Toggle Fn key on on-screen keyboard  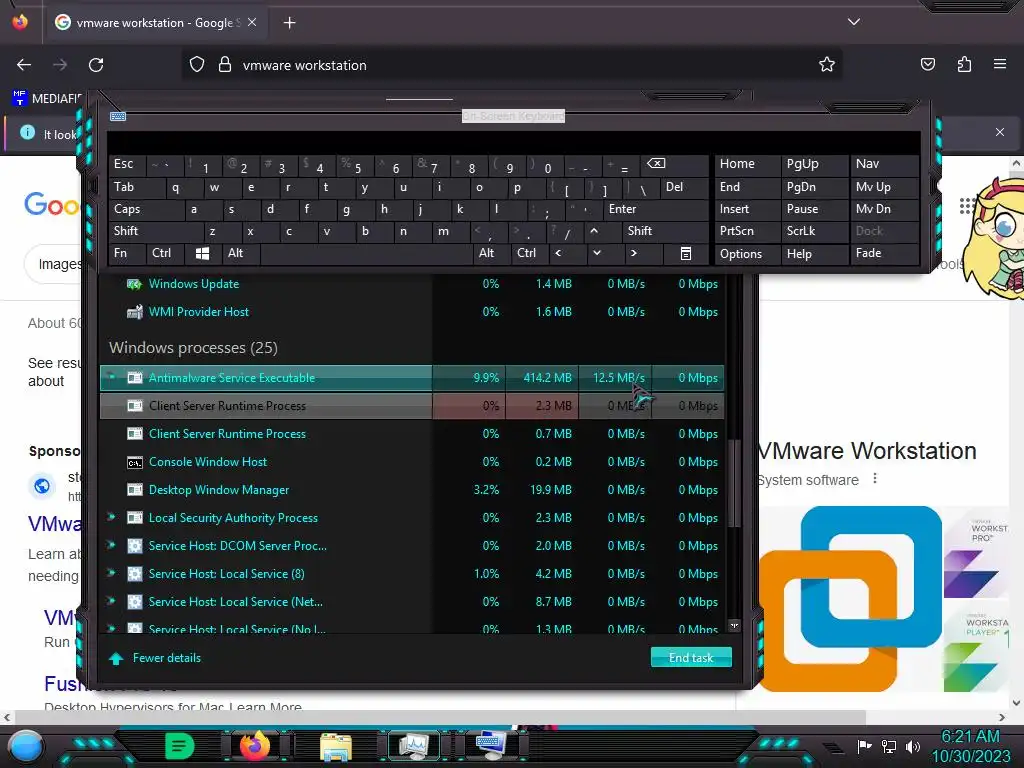point(126,253)
